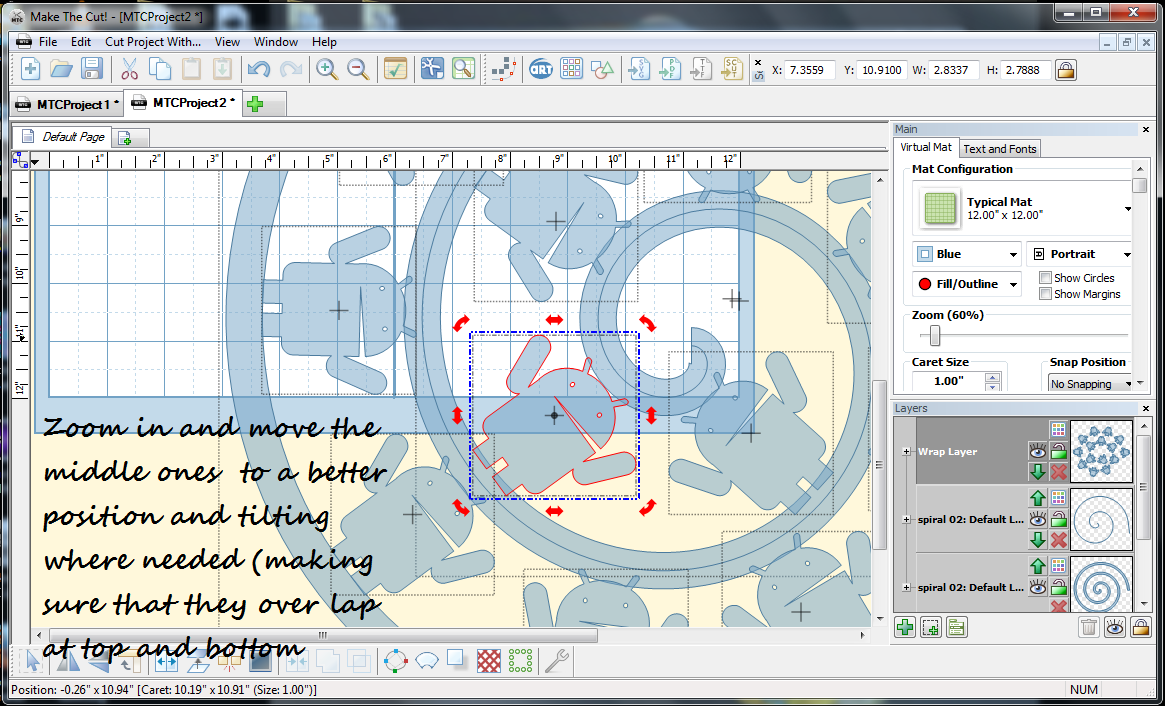Enable Show Circles checkbox
Image resolution: width=1165 pixels, height=706 pixels.
(x=1045, y=277)
